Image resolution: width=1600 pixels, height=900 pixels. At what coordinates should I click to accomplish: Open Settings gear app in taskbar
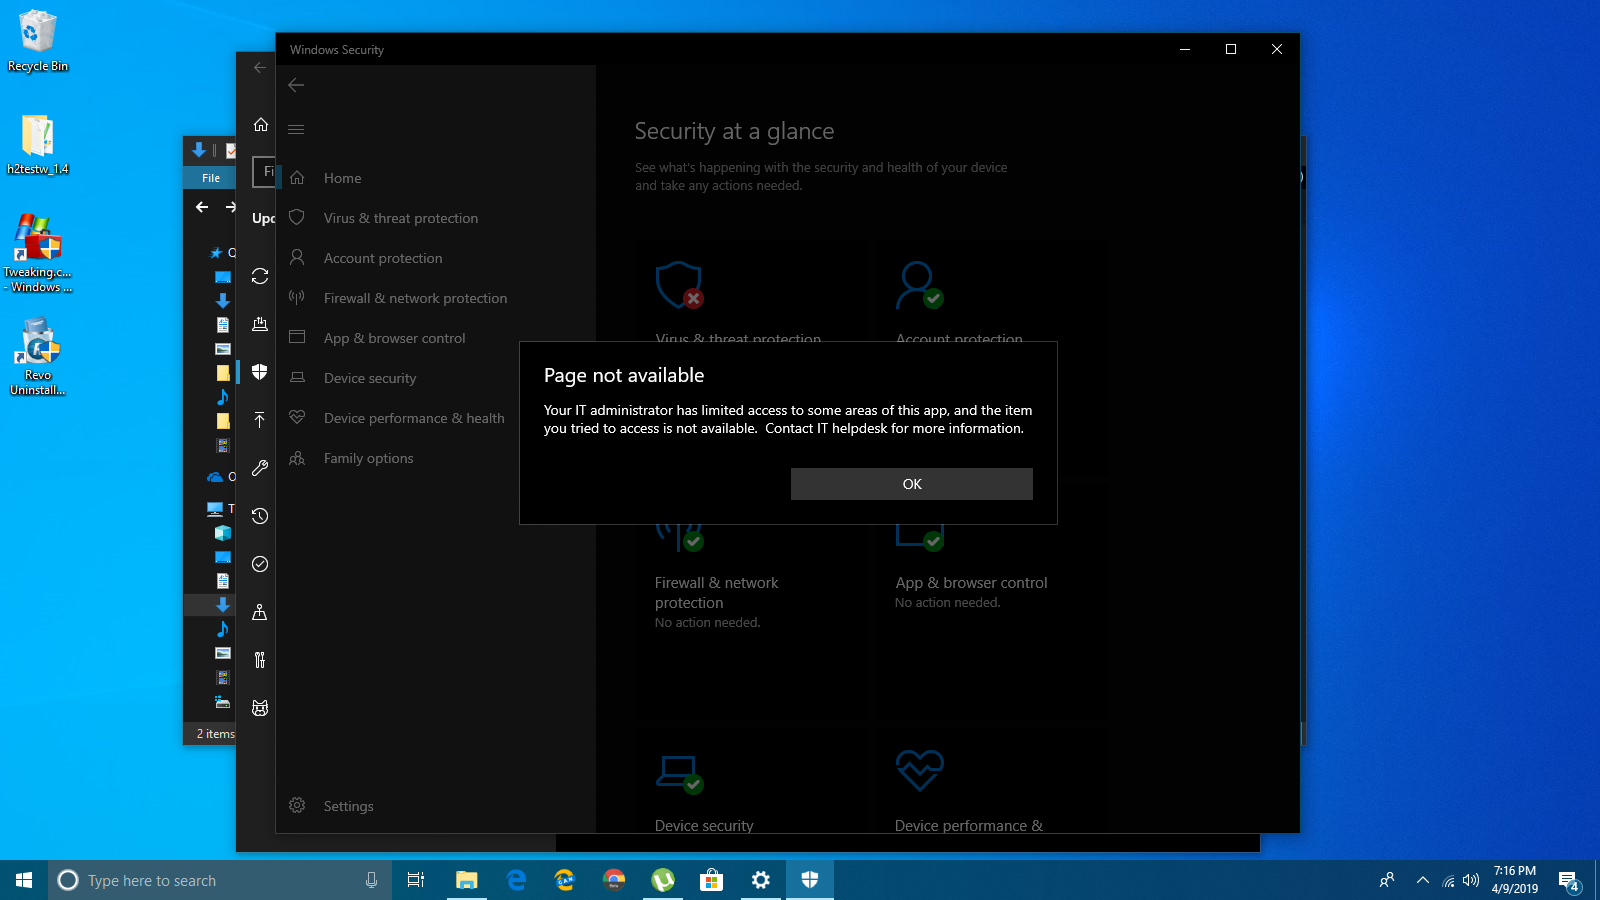point(761,880)
